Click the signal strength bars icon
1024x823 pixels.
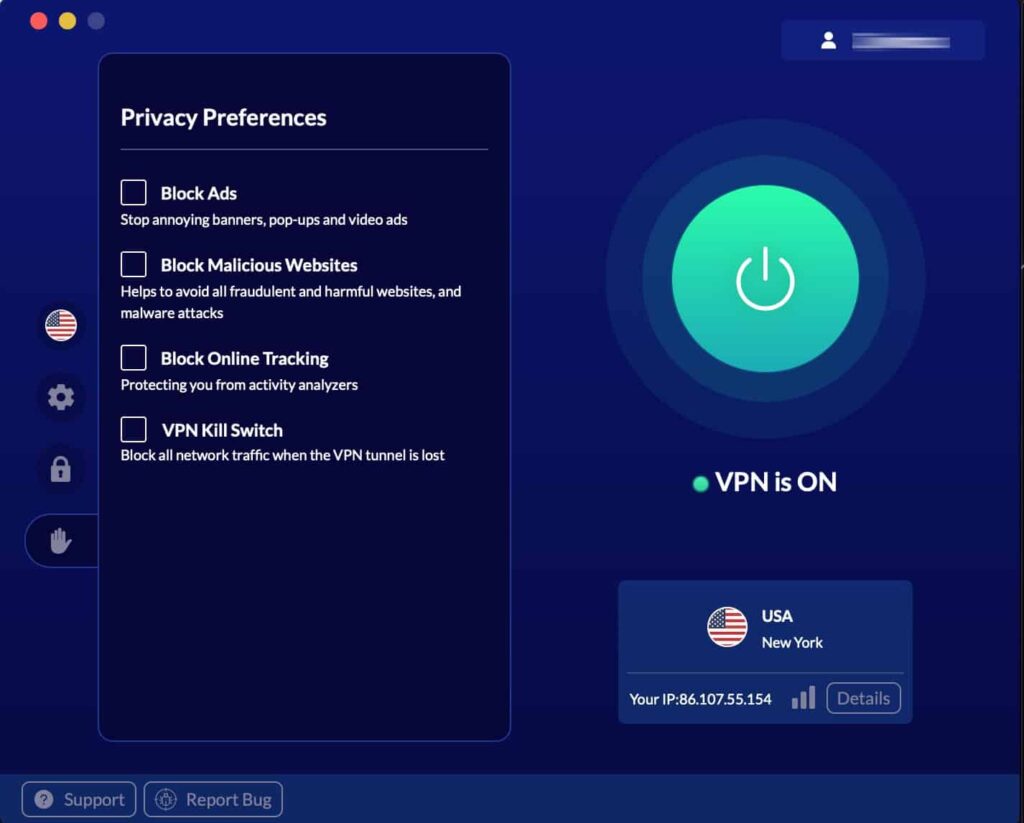tap(803, 698)
